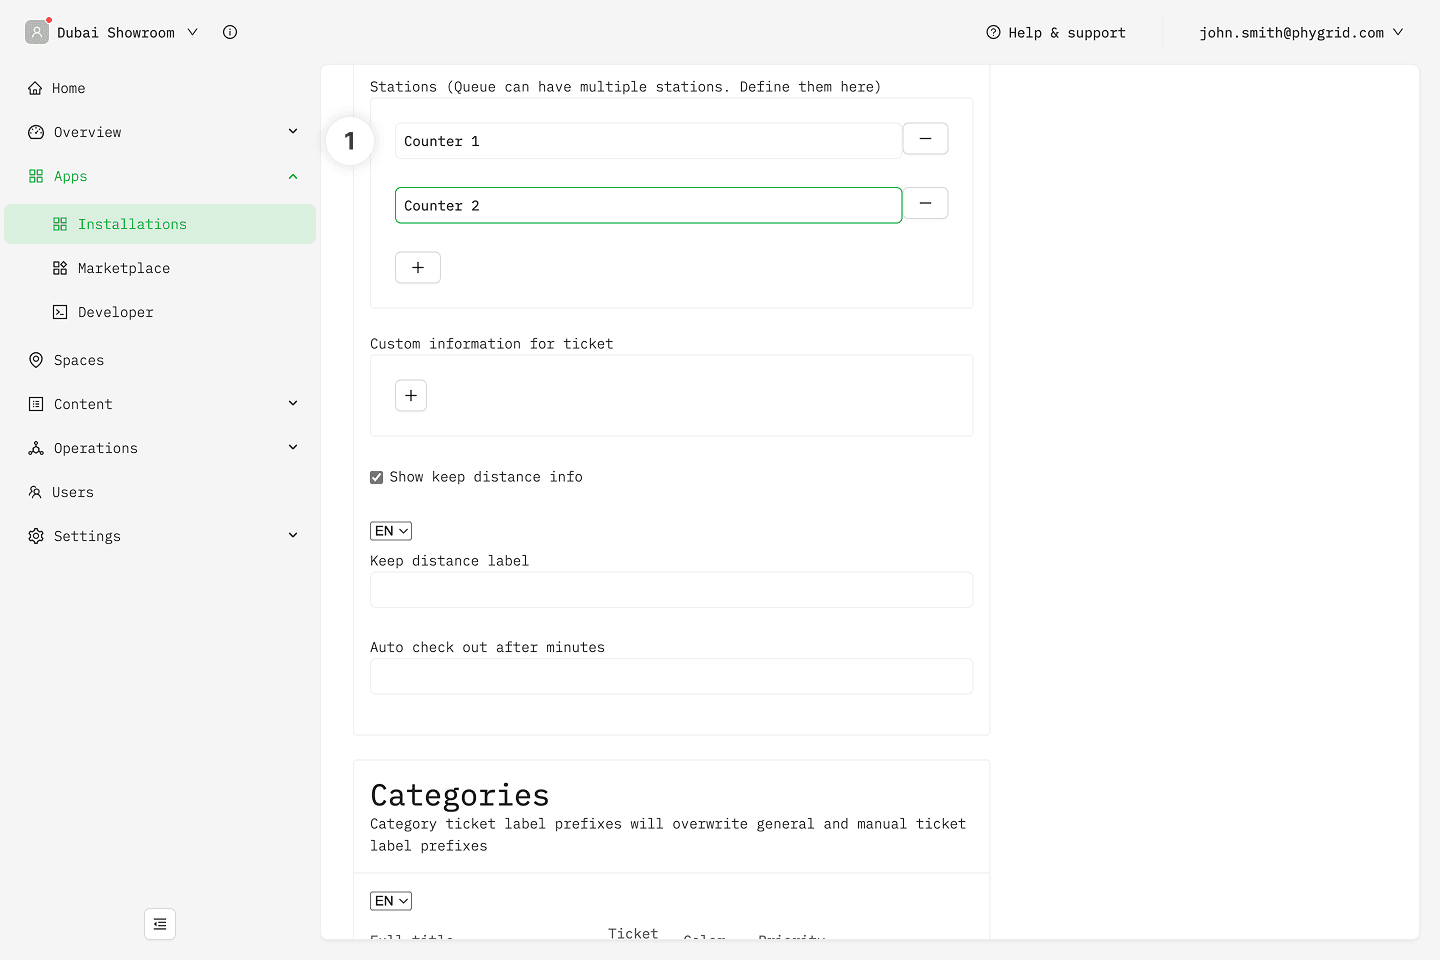Toggle Show keep distance info checkbox
Screen dimensions: 1440x960
(377, 477)
